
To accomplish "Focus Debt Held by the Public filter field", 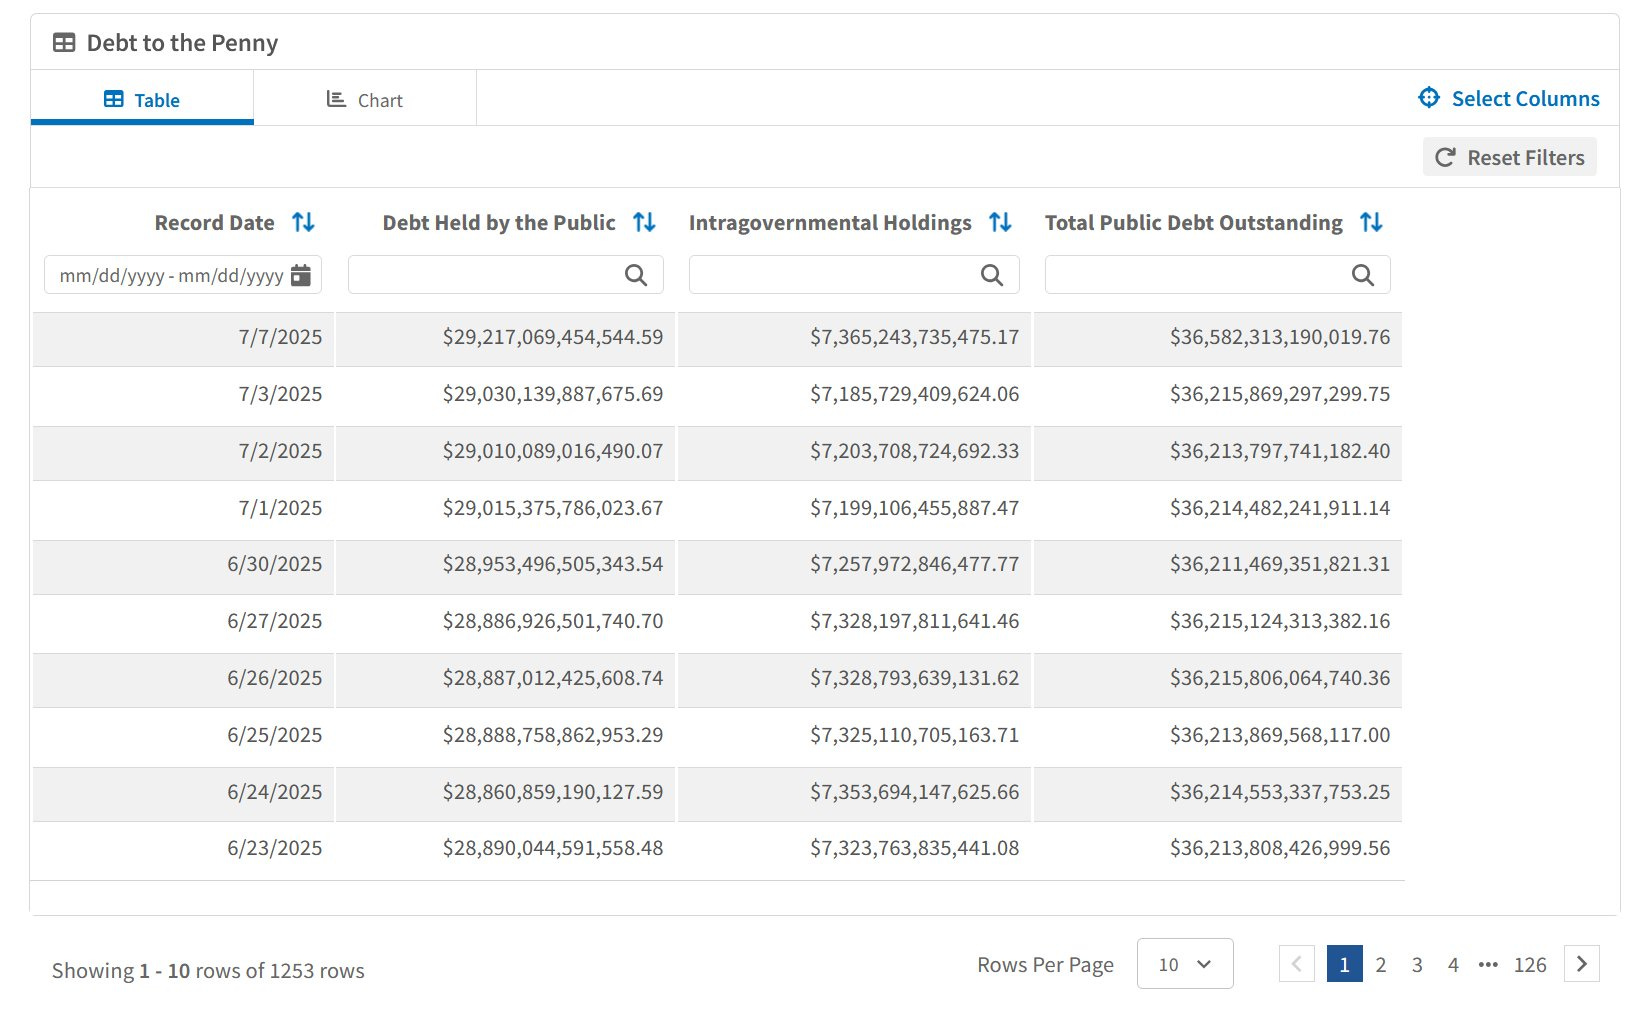I will 506,275.
